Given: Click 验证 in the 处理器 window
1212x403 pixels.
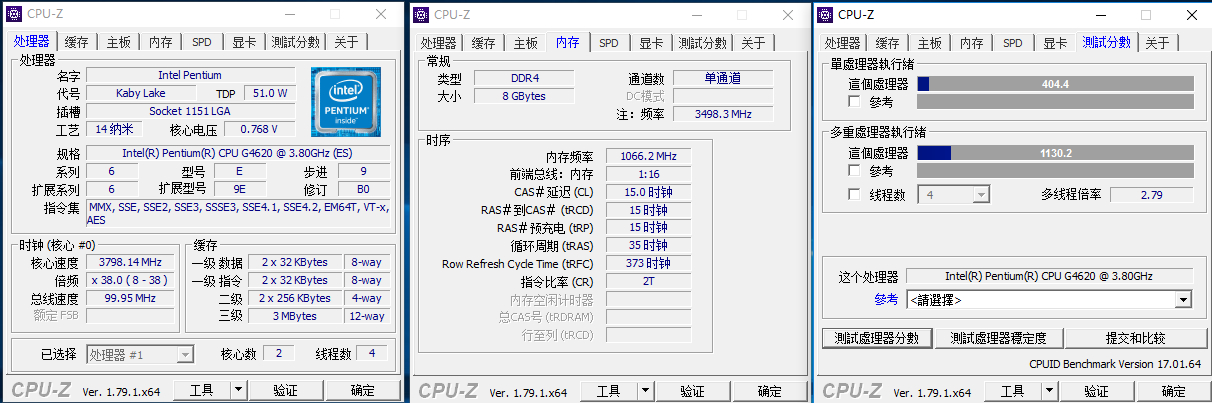Looking at the screenshot, I should click(x=285, y=390).
